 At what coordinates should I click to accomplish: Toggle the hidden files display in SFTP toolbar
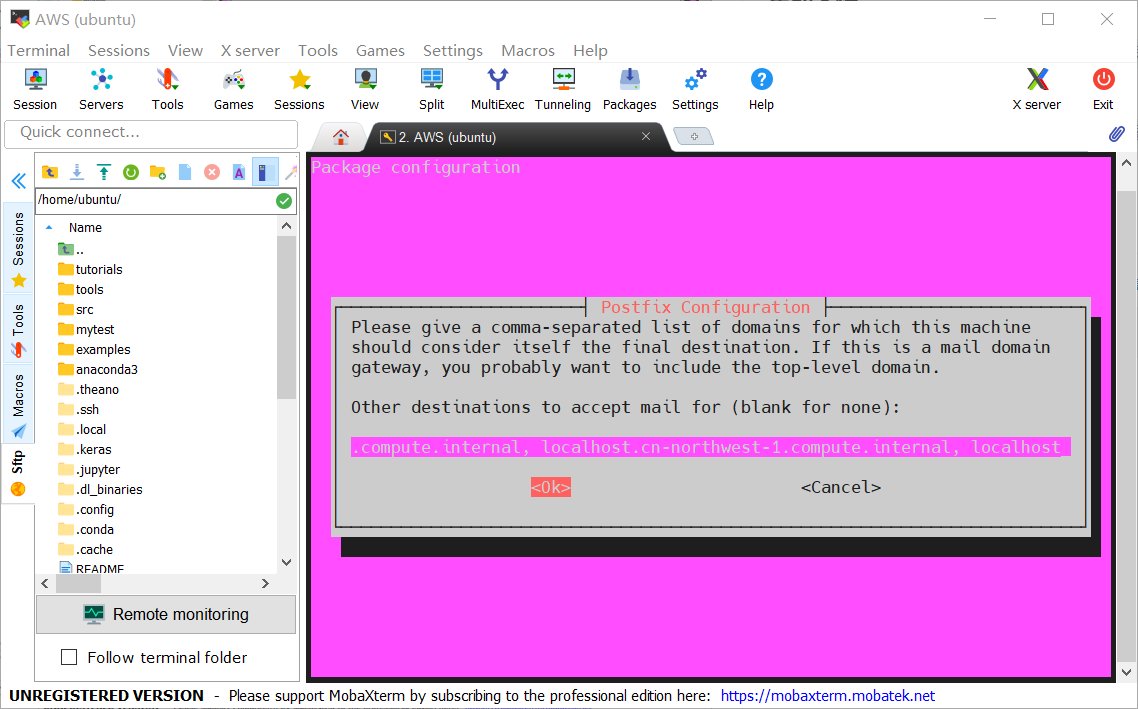tap(264, 171)
